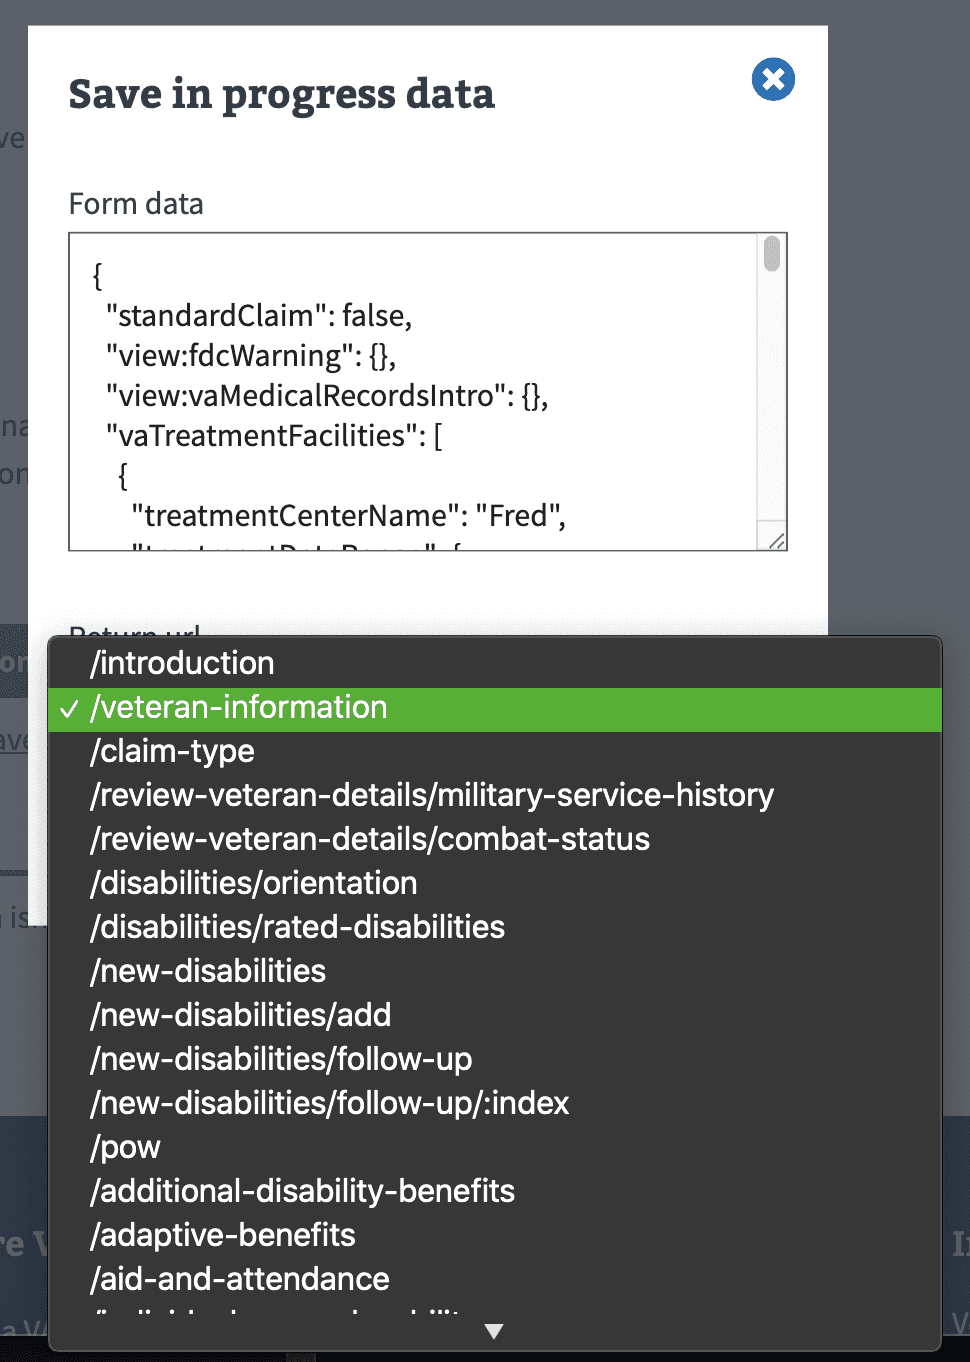Select the /disabilities/orientation entry
This screenshot has height=1362, width=970.
pos(253,884)
